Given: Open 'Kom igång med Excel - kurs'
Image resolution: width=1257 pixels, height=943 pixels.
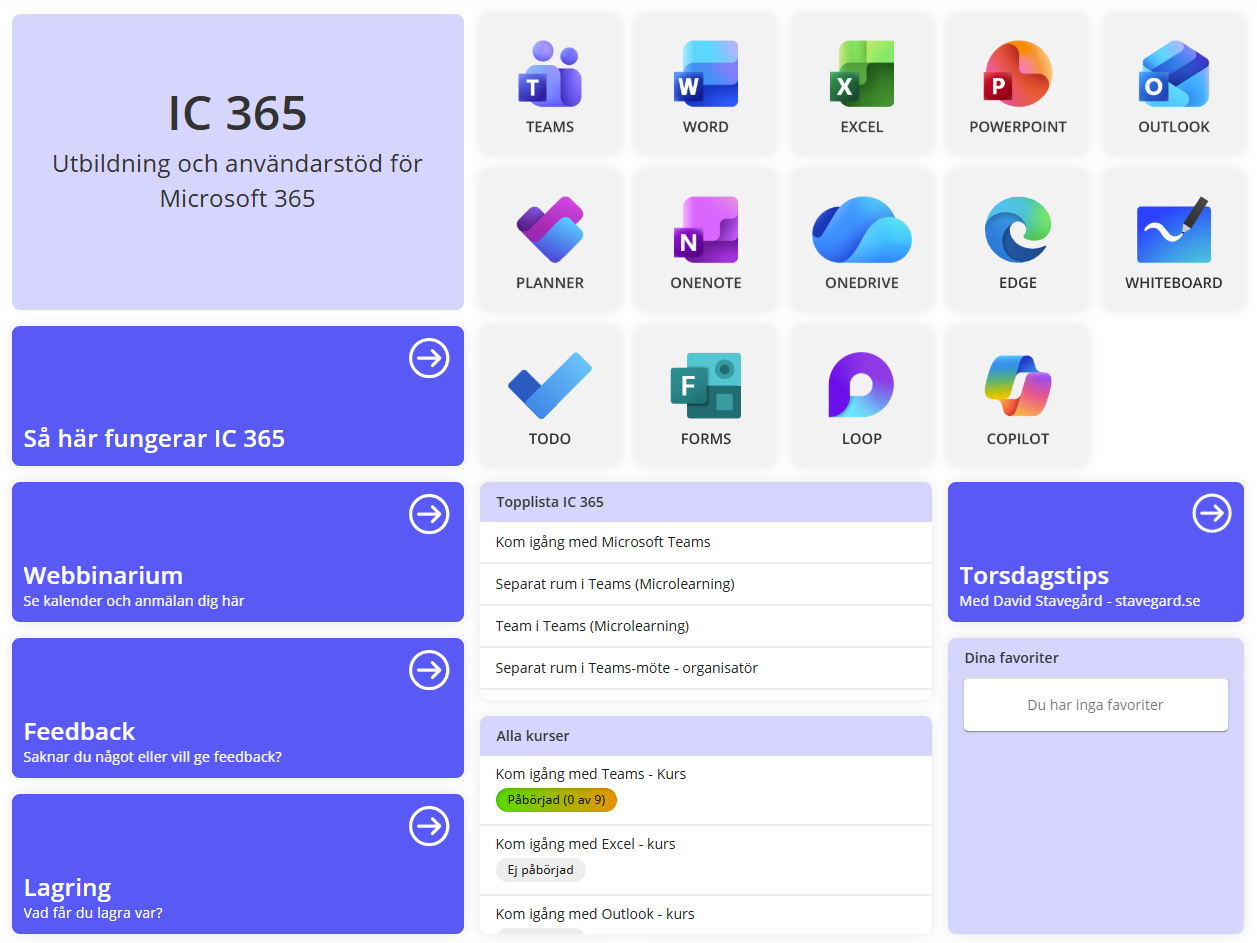Looking at the screenshot, I should point(586,844).
